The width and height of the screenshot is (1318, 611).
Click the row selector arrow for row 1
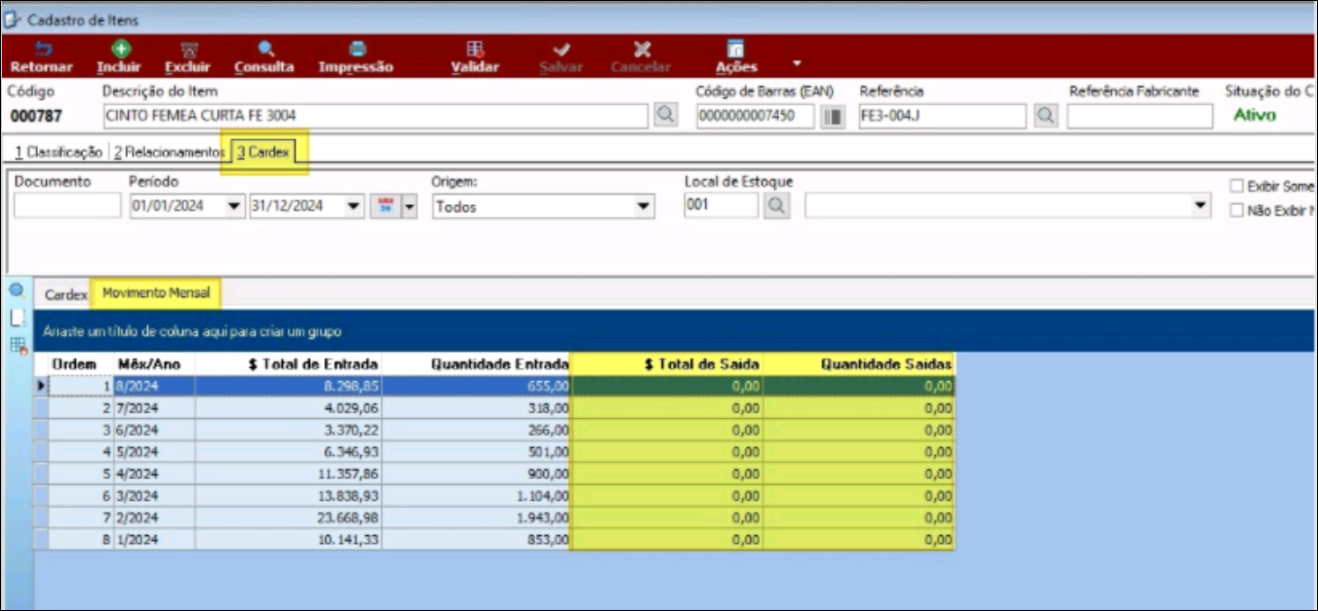coord(41,385)
